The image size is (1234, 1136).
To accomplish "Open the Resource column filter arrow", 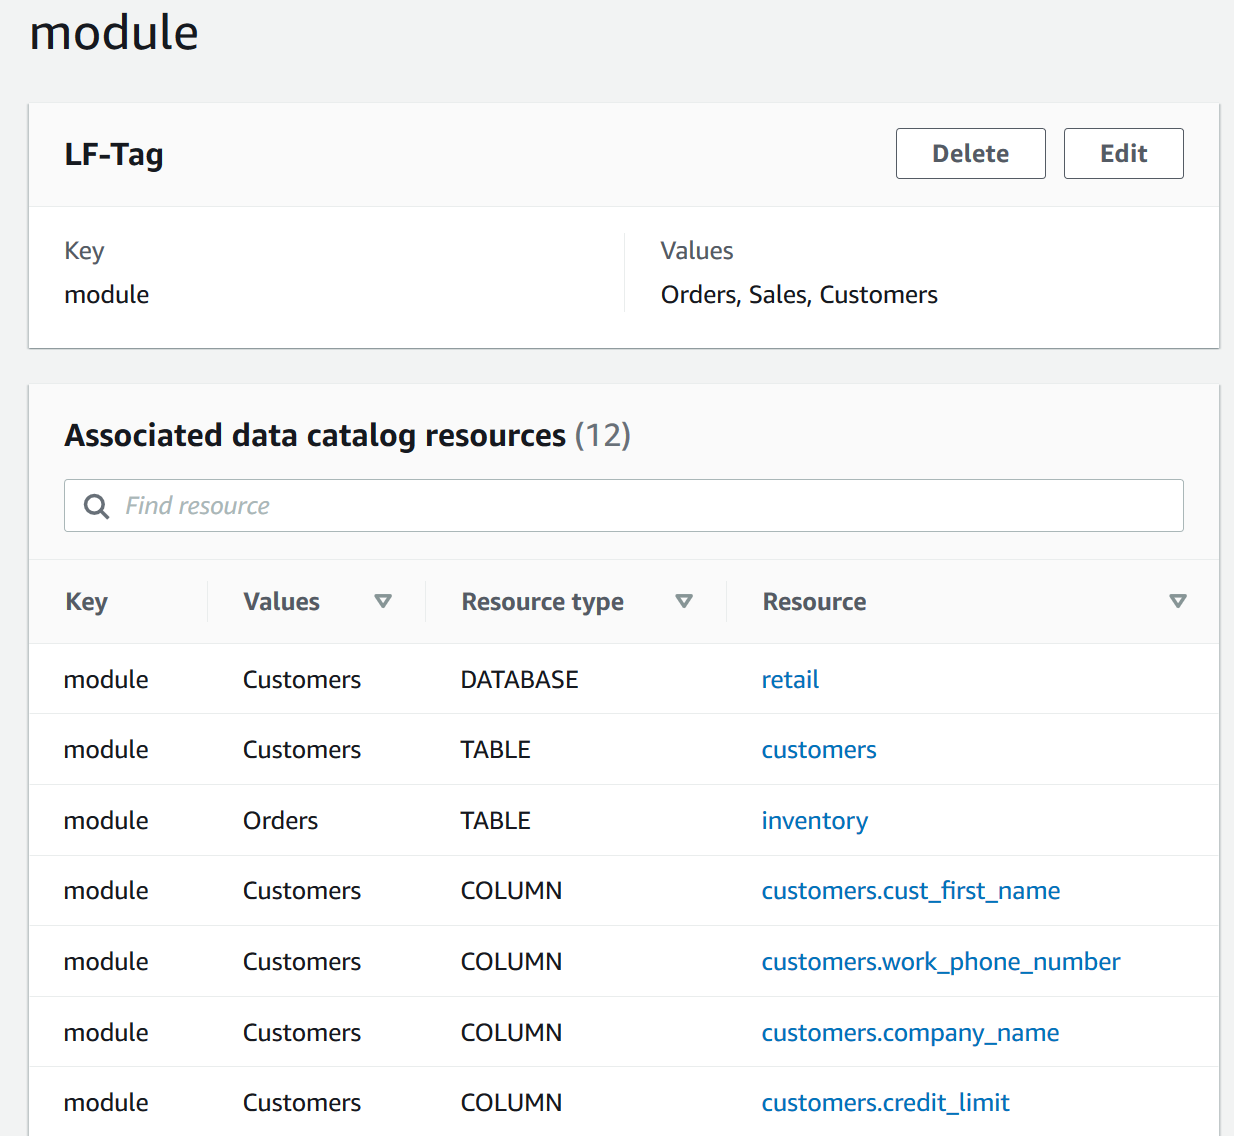I will click(1178, 601).
